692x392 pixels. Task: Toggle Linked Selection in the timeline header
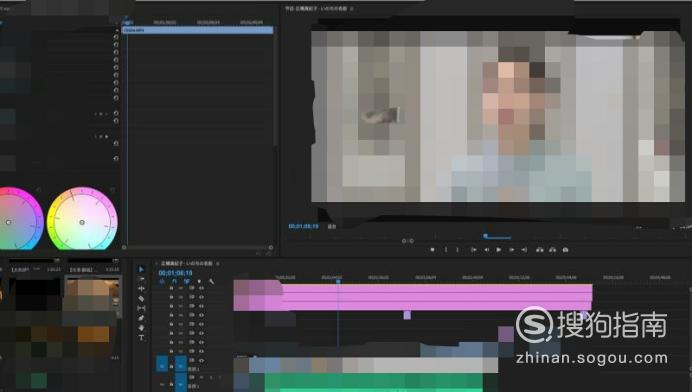187,281
